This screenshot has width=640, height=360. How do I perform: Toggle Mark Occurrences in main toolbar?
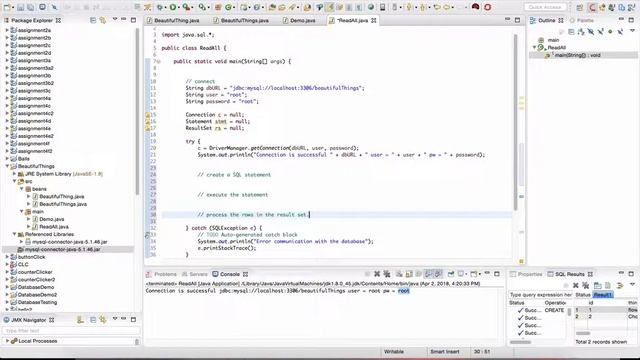tap(329, 7)
